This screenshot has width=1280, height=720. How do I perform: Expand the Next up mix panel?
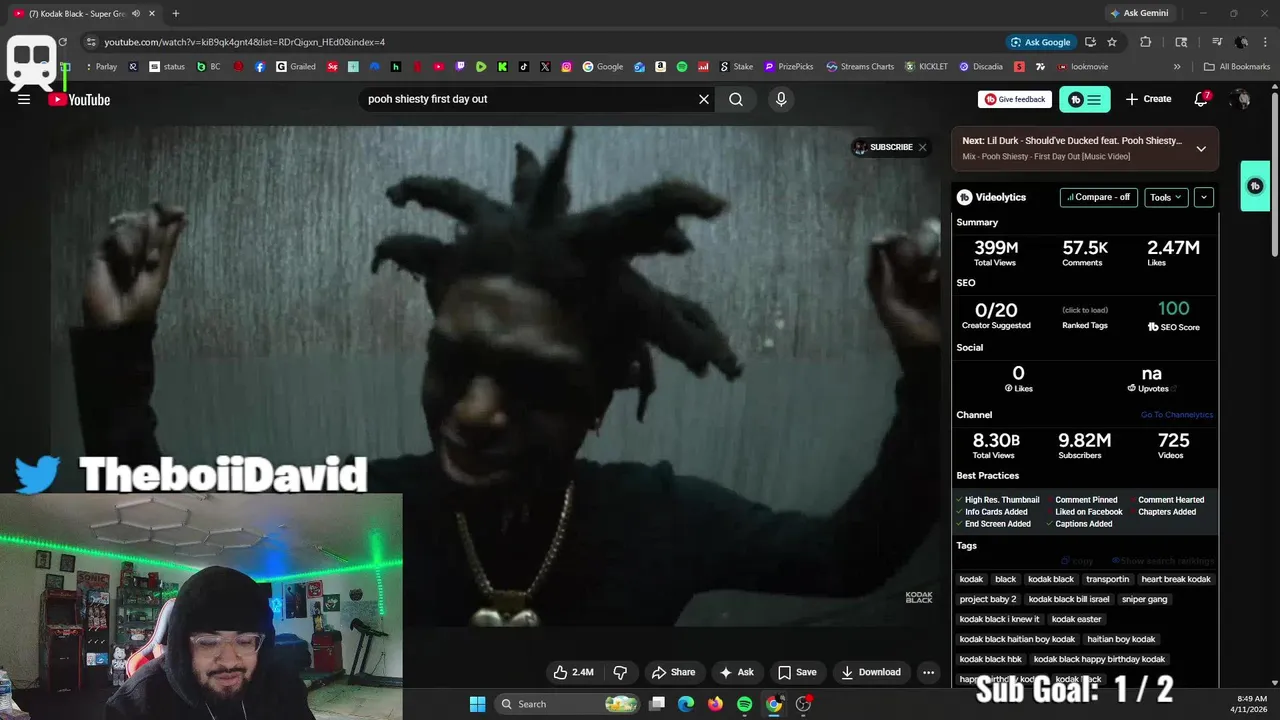click(1201, 148)
